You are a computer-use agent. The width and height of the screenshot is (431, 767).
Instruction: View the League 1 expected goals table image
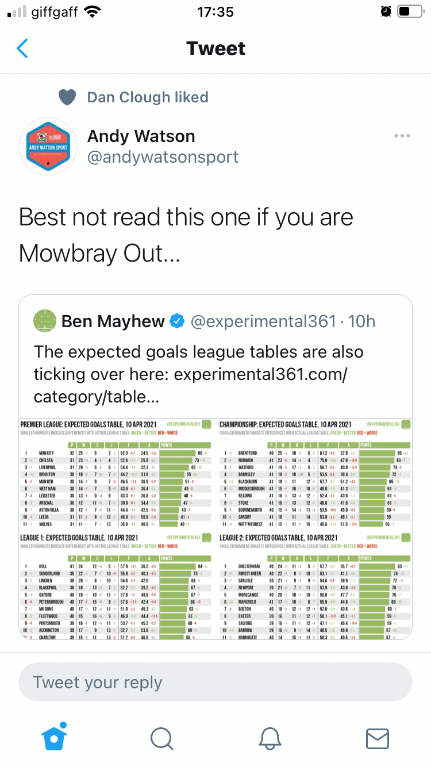tap(116, 586)
